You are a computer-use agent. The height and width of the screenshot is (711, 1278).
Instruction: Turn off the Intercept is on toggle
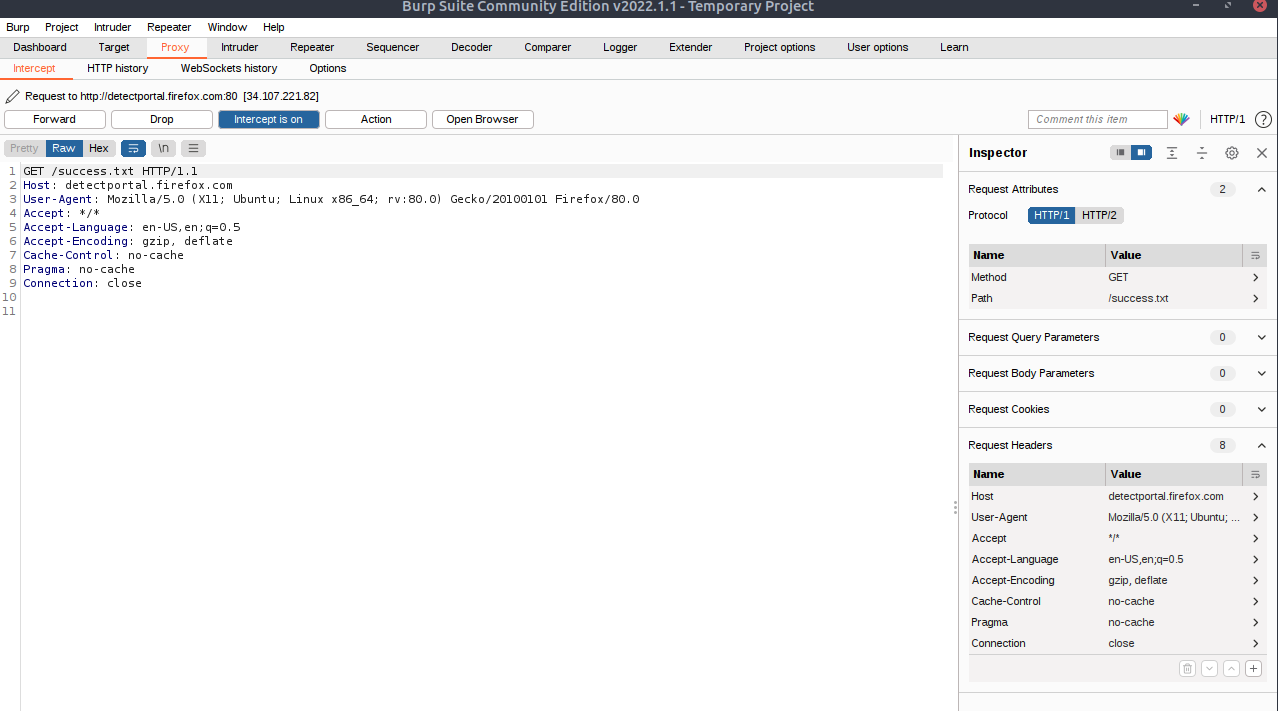268,119
